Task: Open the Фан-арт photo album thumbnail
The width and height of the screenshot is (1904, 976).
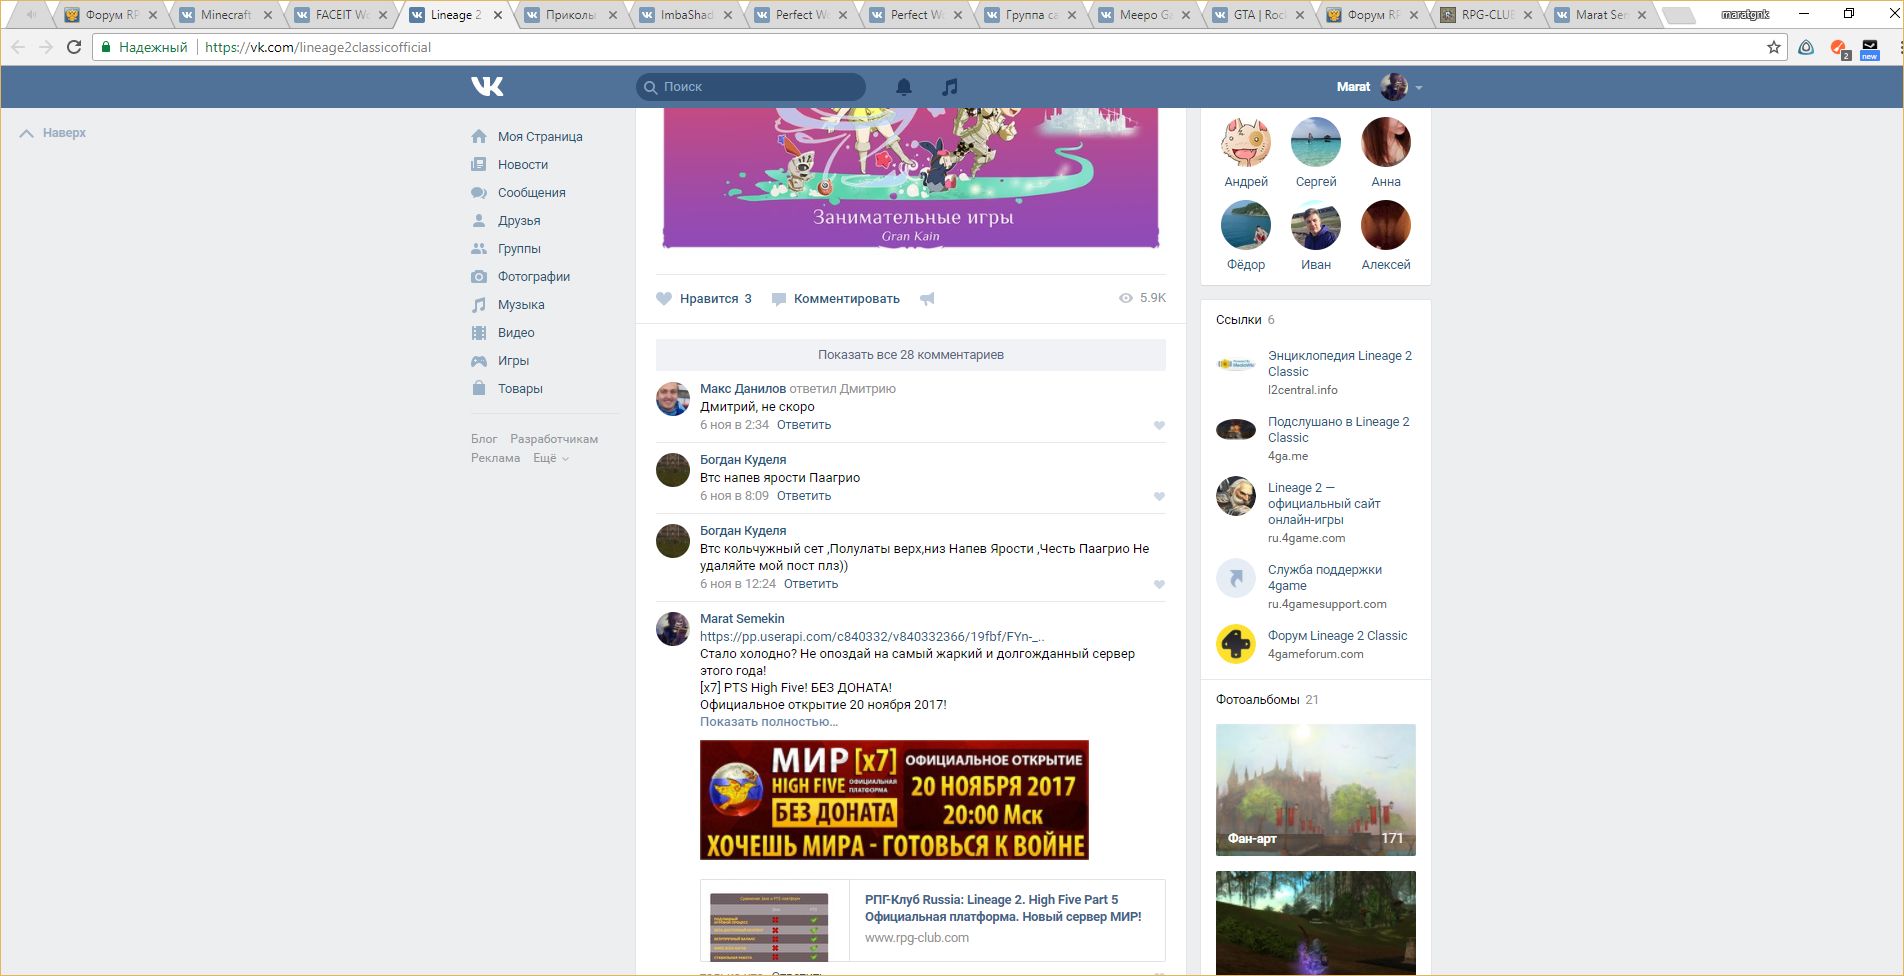Action: pos(1316,790)
